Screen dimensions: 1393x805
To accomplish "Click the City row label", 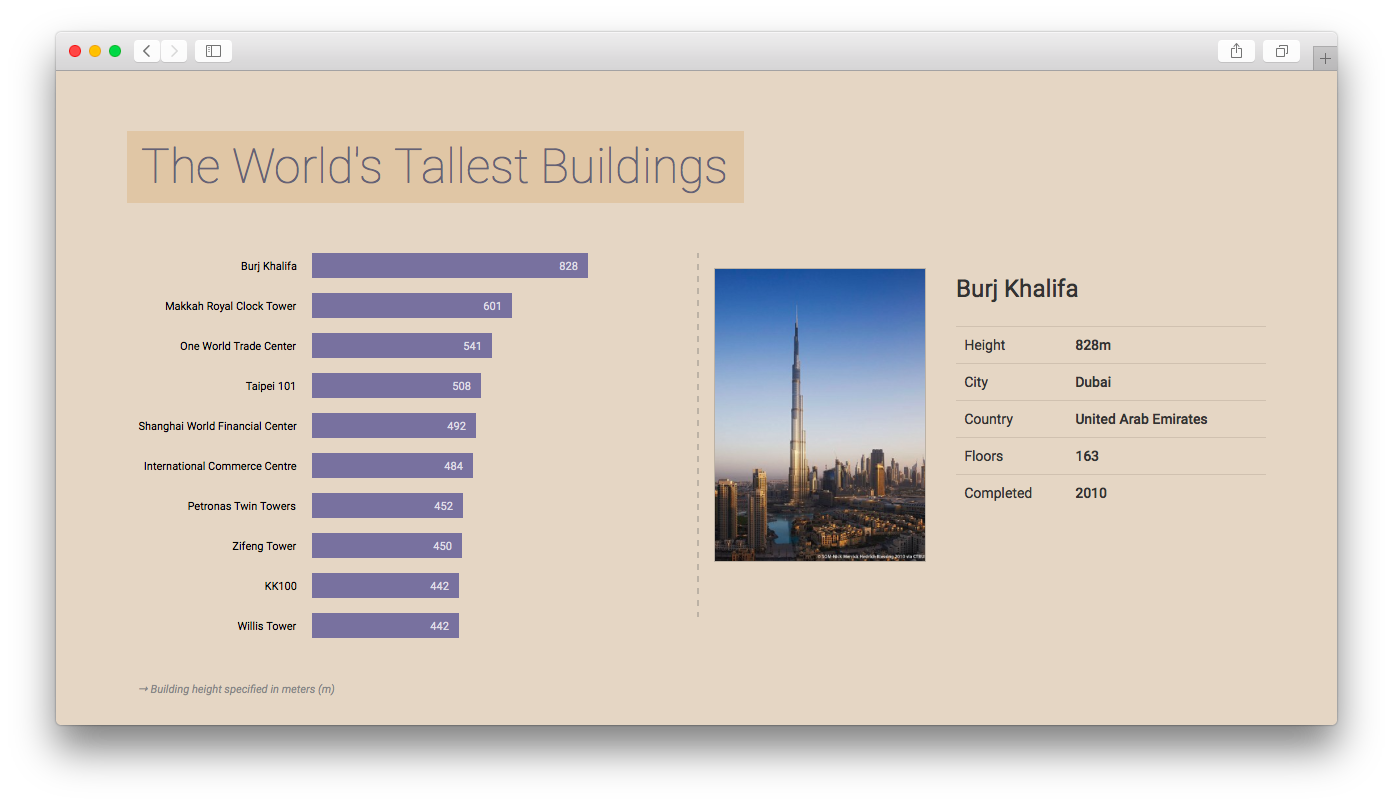I will click(x=976, y=382).
